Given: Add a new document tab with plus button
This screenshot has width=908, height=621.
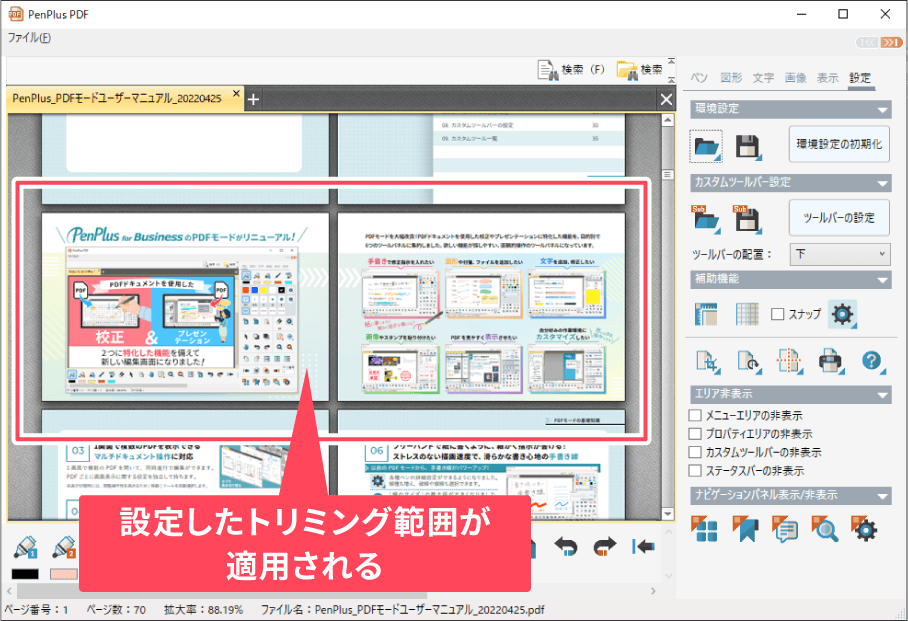Looking at the screenshot, I should 253,100.
